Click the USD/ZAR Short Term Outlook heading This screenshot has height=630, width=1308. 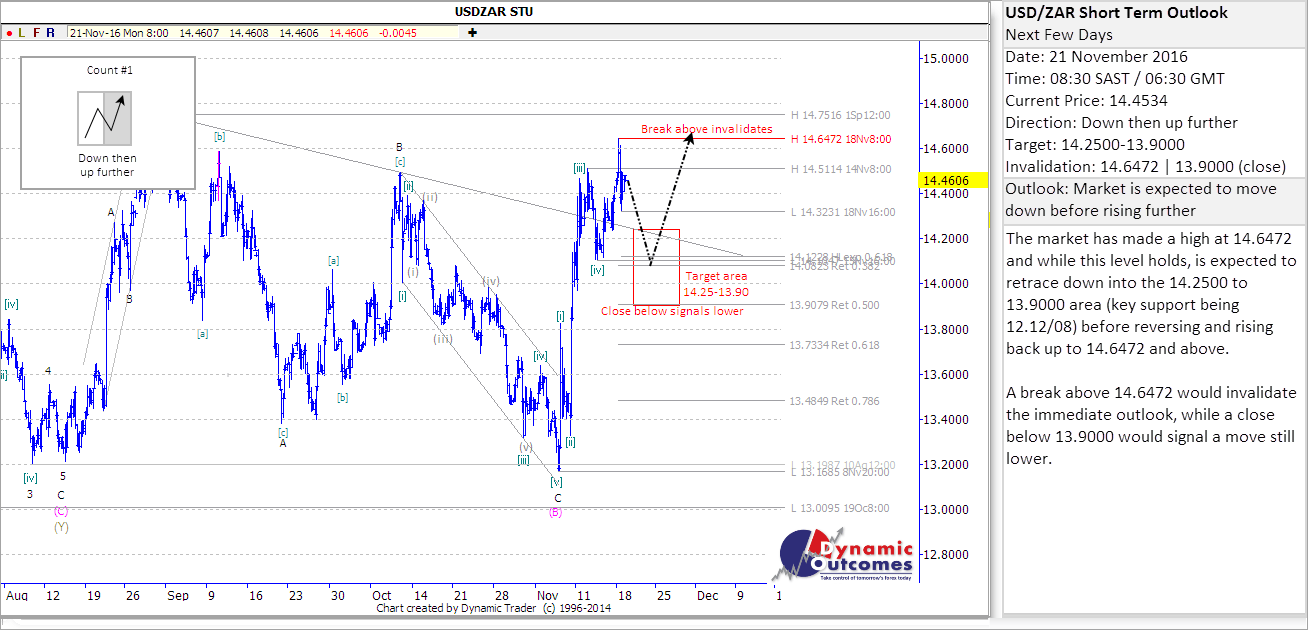[x=1116, y=13]
